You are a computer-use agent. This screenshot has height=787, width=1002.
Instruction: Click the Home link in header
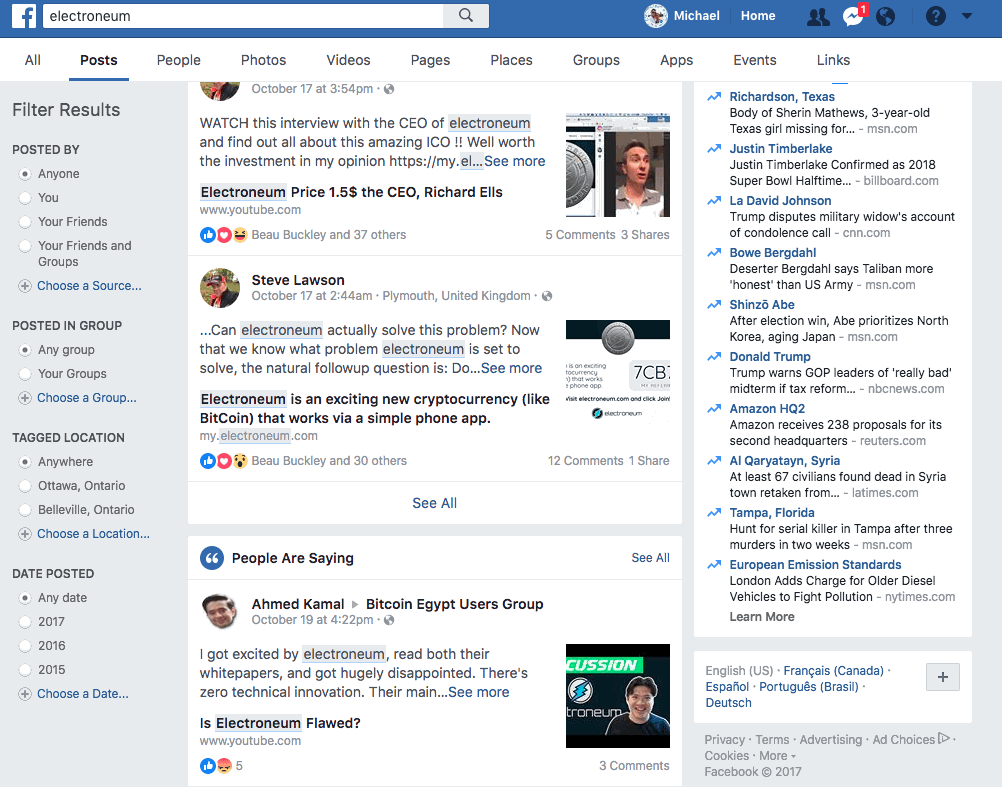click(758, 16)
